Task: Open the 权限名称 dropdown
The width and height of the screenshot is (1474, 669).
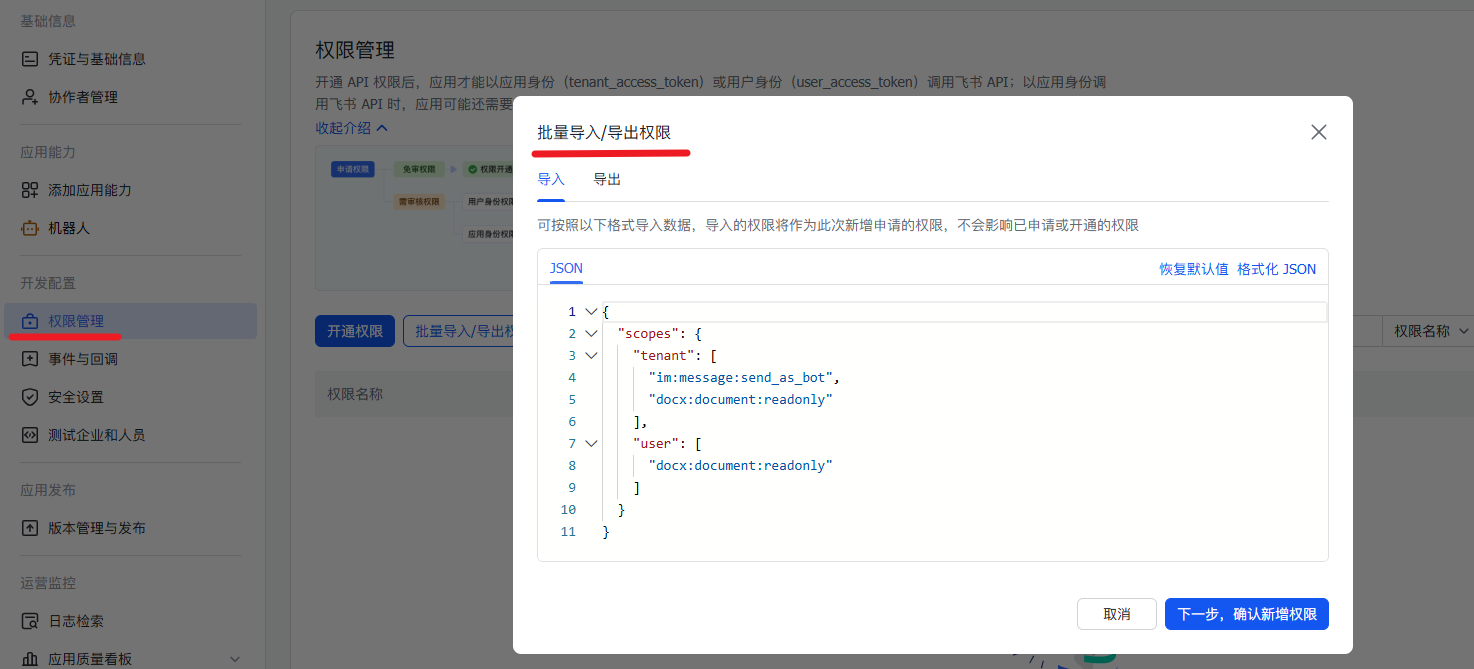Action: tap(1428, 331)
